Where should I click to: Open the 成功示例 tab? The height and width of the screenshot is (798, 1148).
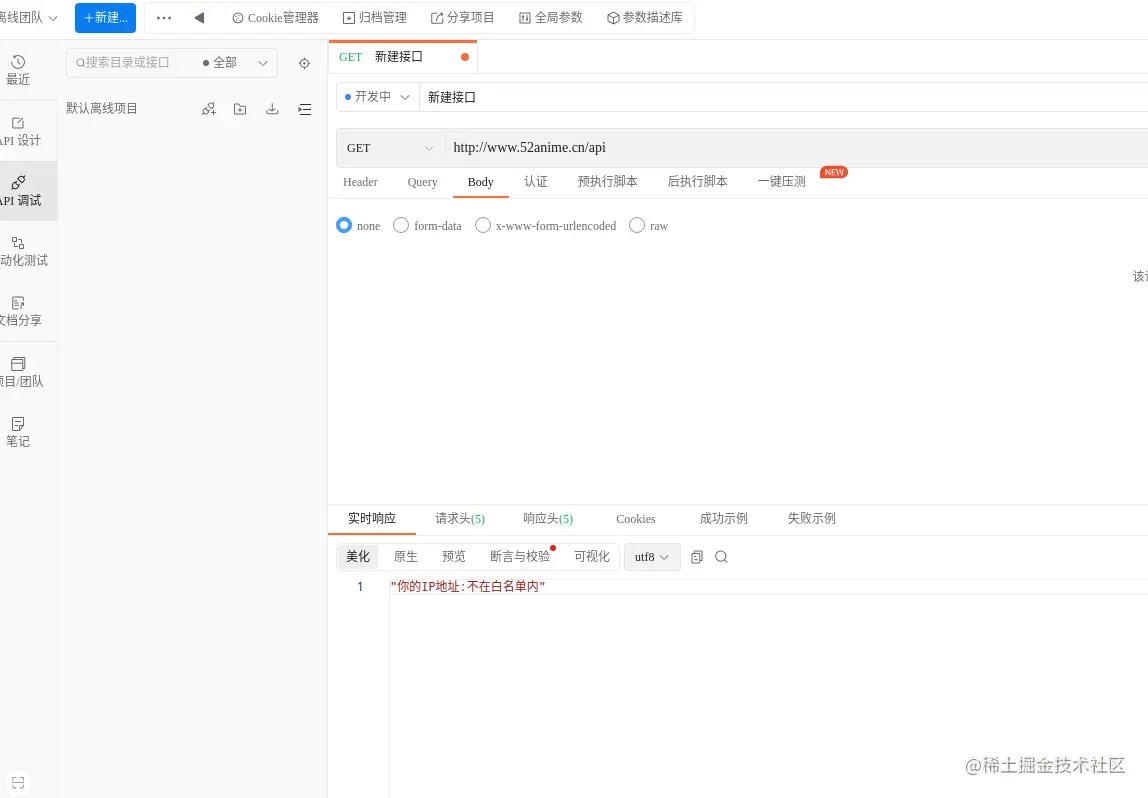coord(723,518)
